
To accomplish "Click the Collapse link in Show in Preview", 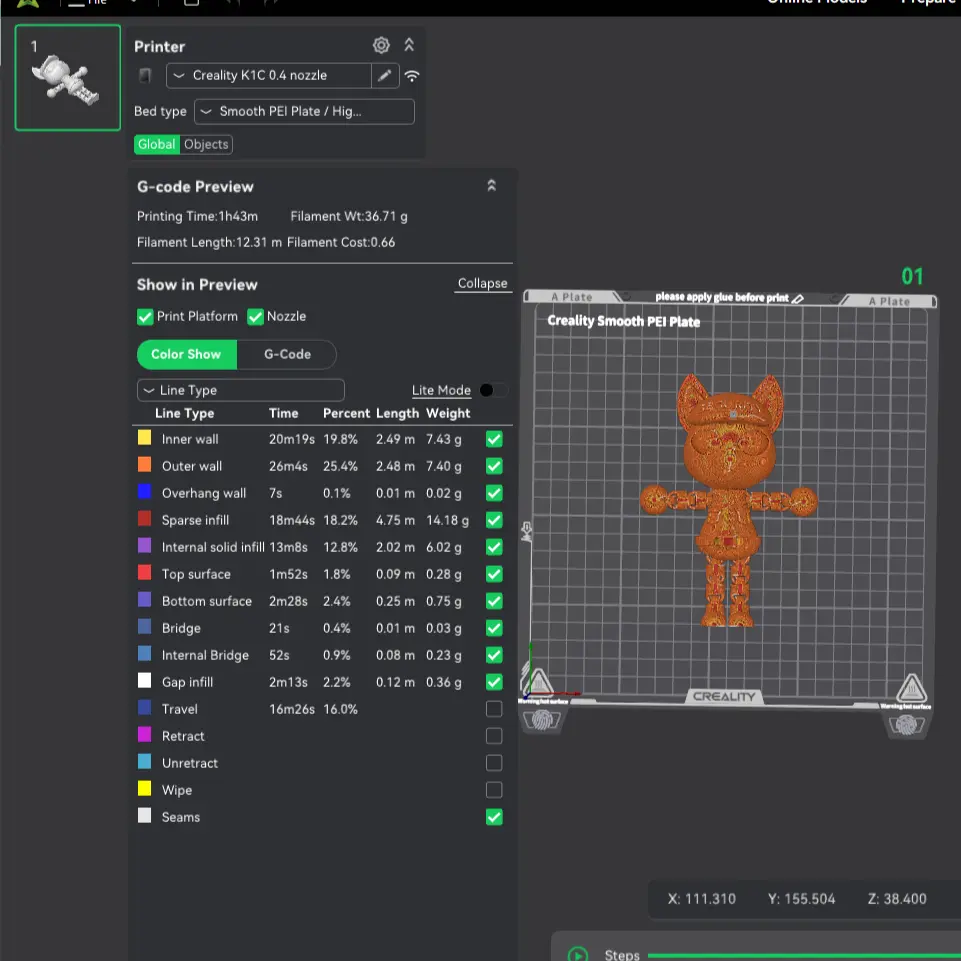I will (482, 283).
